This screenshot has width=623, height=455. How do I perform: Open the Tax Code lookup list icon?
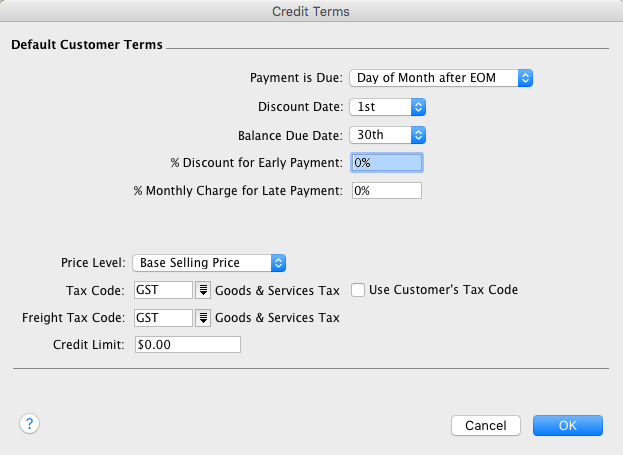tap(203, 290)
